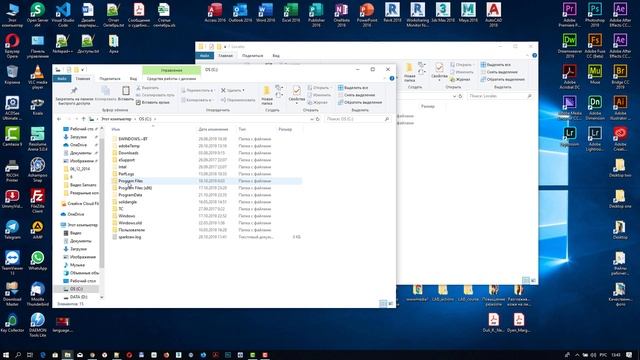Toggle details view in back Explorer window
Screen dimensions: 640x360
pos(526,280)
